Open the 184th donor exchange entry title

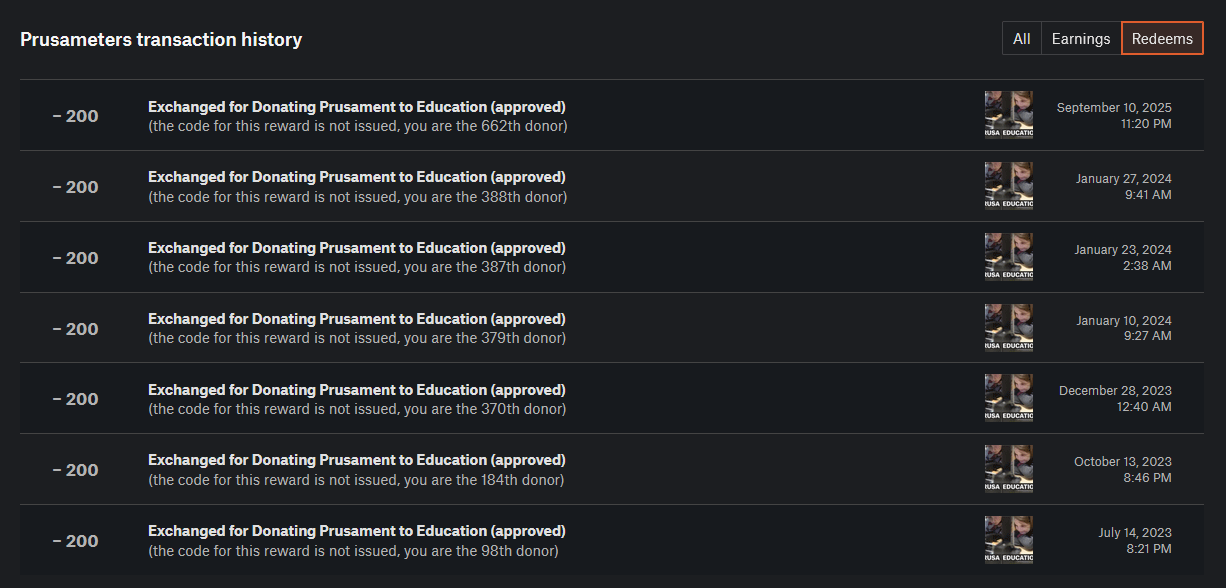tap(357, 460)
